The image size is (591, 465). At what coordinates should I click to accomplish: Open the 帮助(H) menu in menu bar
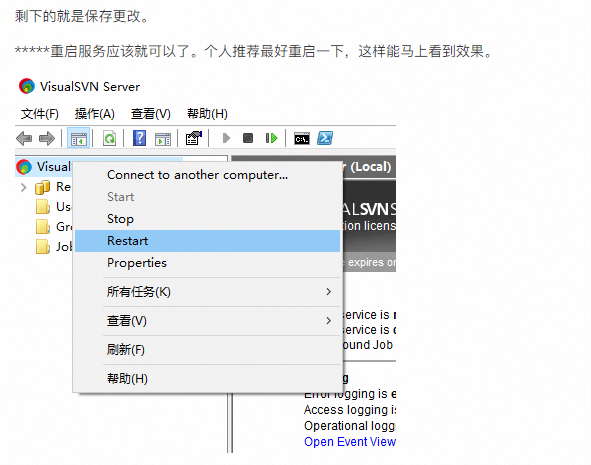(207, 114)
